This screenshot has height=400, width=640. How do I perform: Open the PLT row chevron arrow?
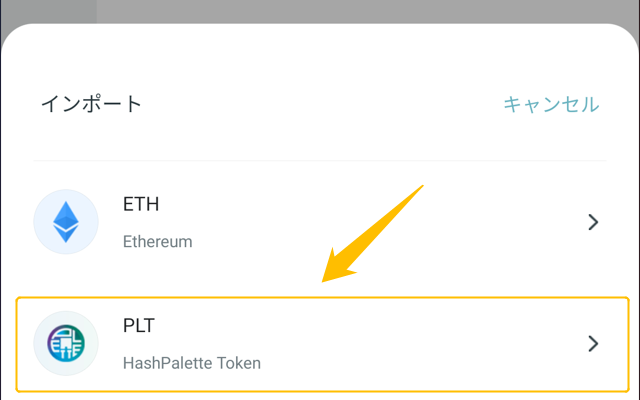pos(593,344)
